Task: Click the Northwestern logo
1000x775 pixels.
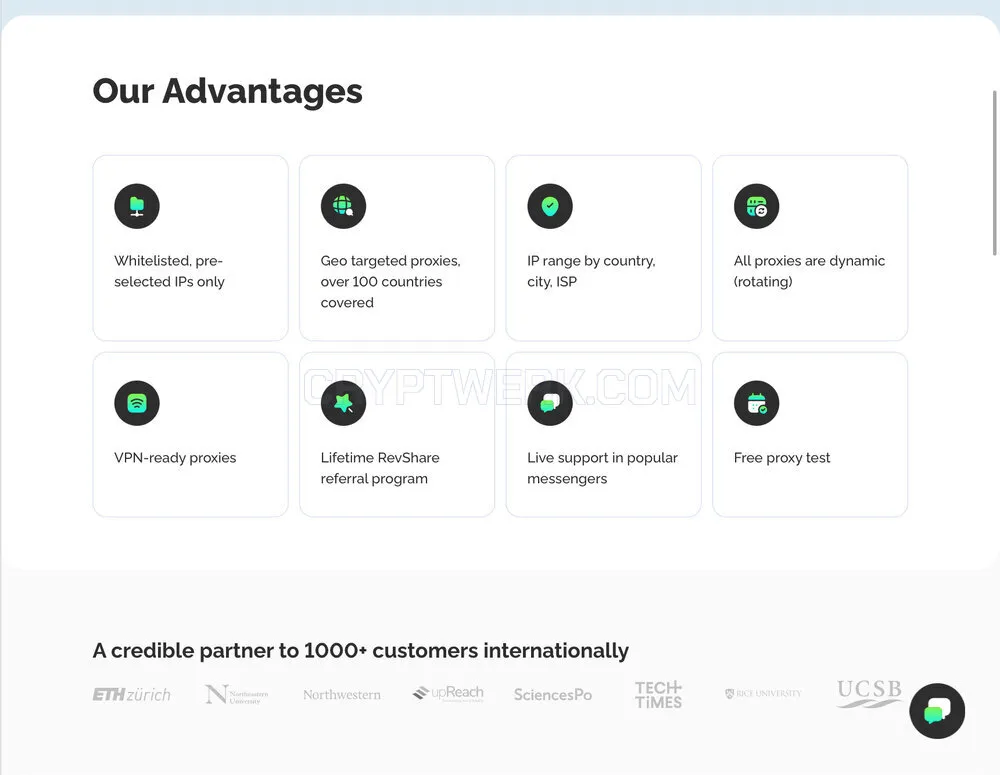Action: pos(342,695)
